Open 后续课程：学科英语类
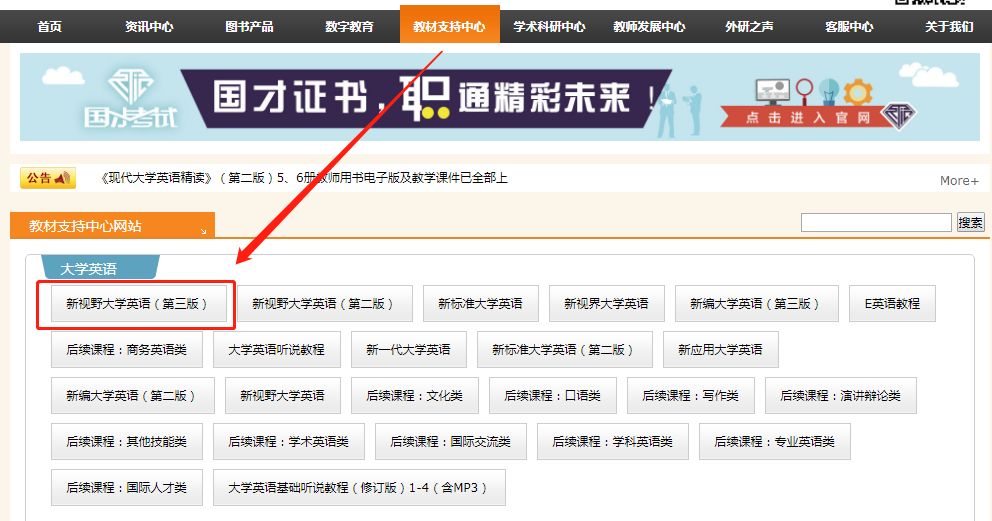Screen dimensions: 992x521 [612, 441]
